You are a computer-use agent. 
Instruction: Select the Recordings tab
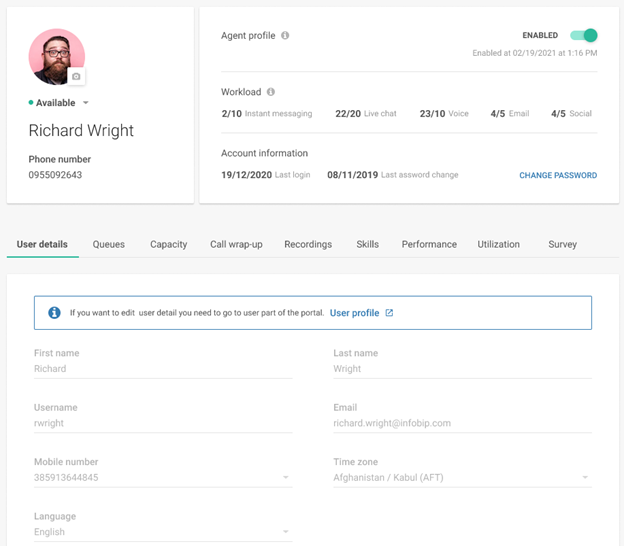click(307, 244)
